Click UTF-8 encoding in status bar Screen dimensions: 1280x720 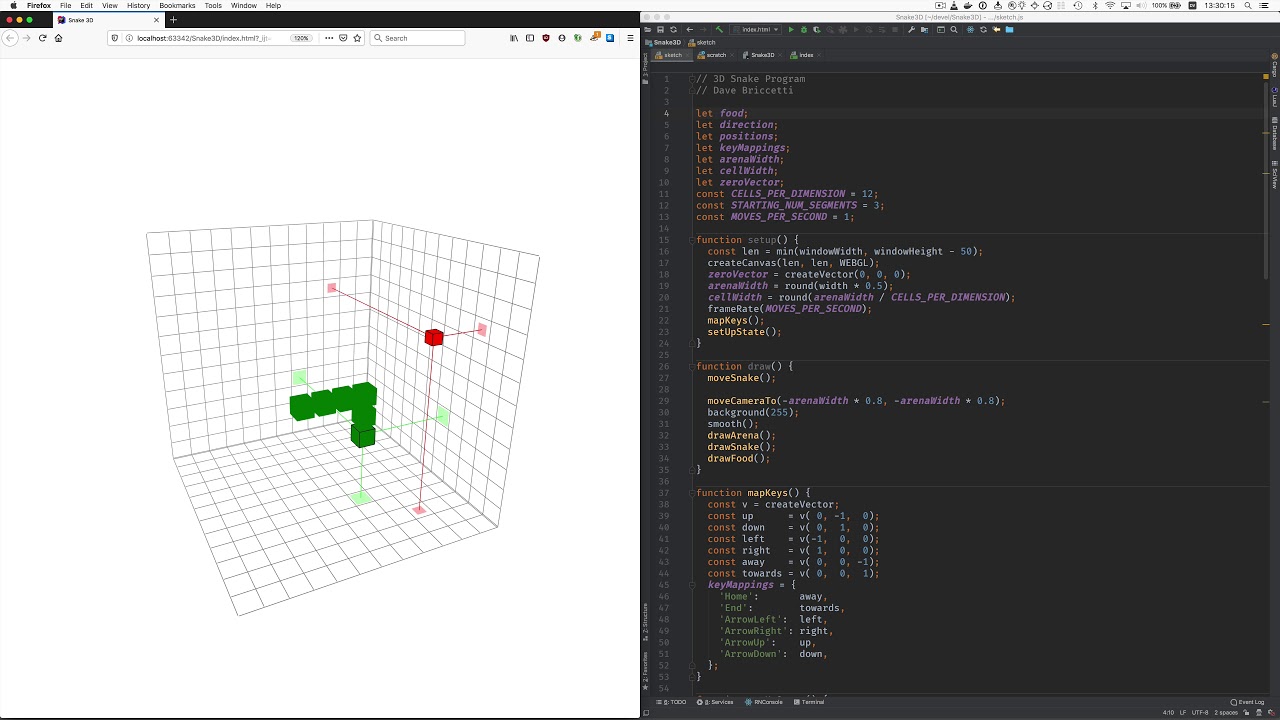(1200, 713)
